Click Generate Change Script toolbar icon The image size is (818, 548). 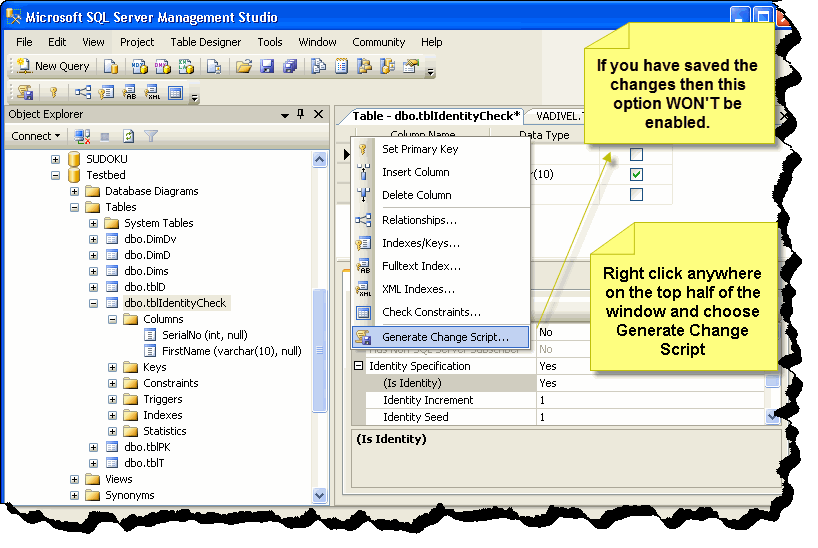25,93
